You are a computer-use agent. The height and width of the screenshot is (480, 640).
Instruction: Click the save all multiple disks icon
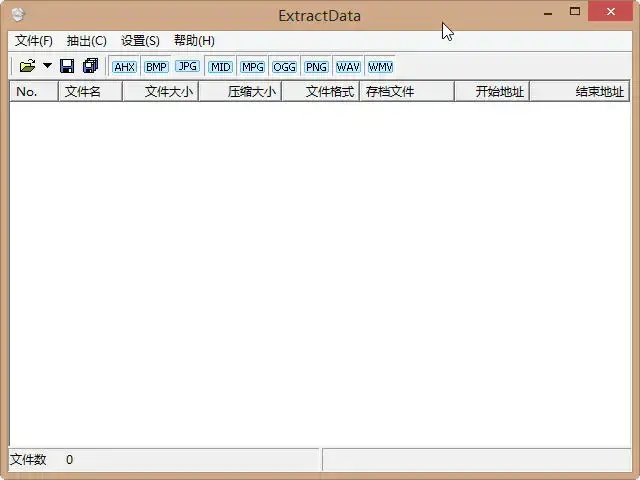pyautogui.click(x=91, y=66)
